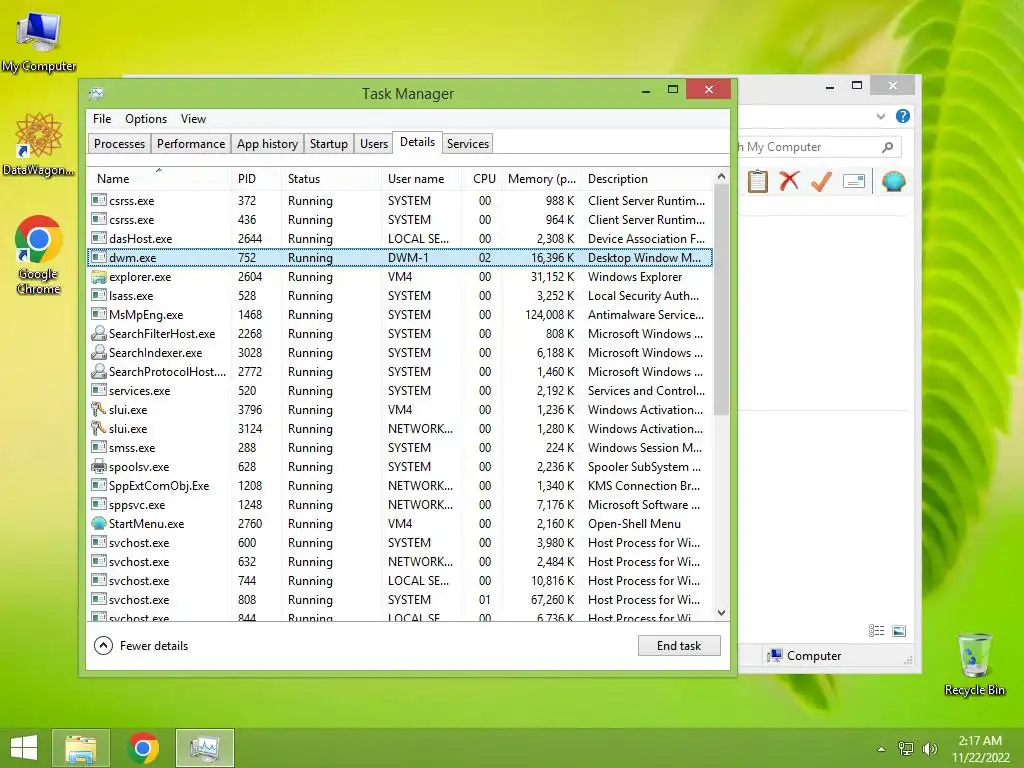1024x768 pixels.
Task: Click the Rename icon in Explorer toolbar
Action: (854, 181)
